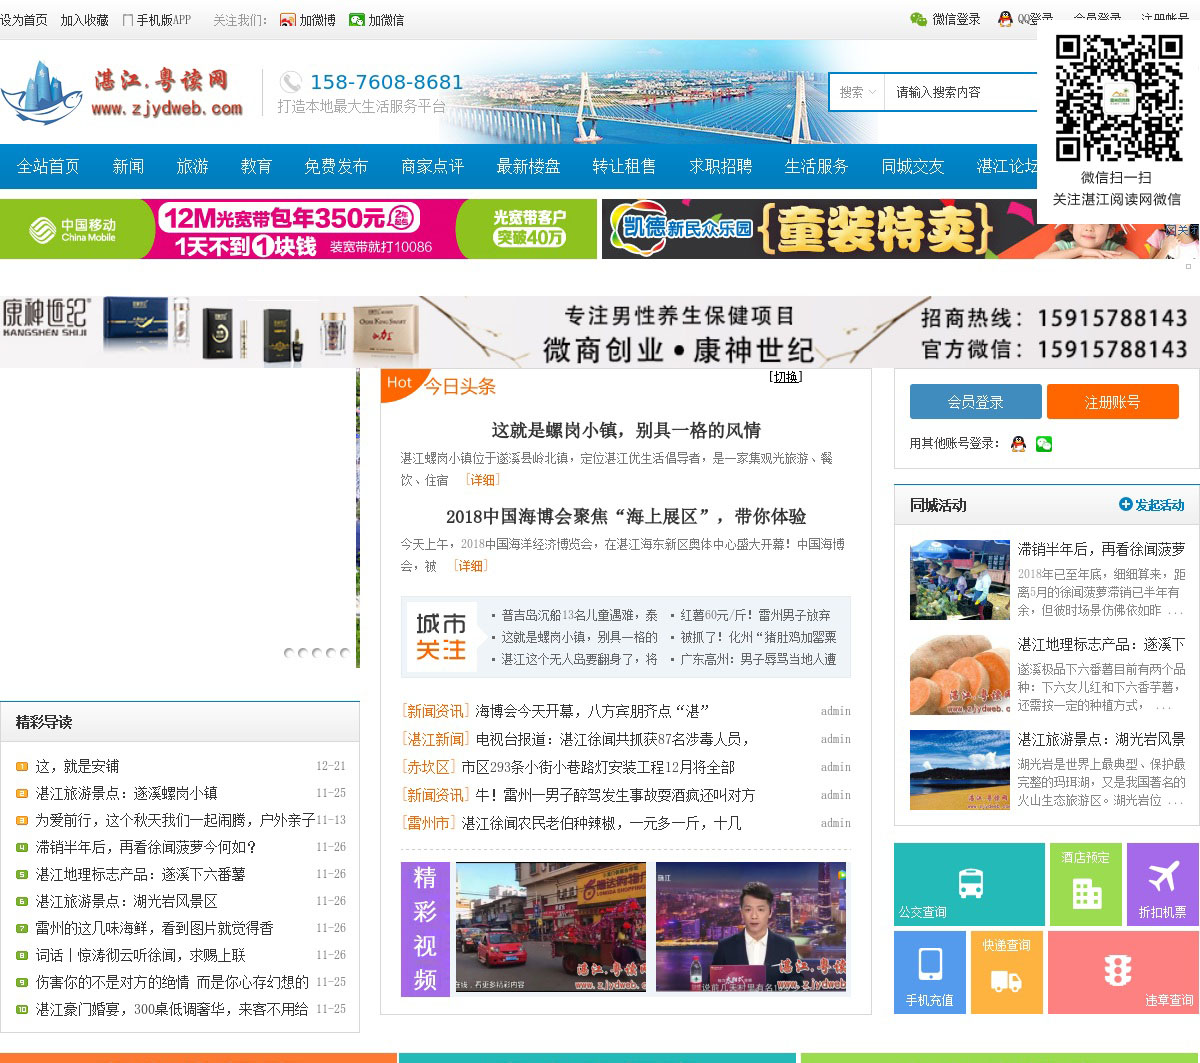
Task: Select the first carousel slide dot
Action: coord(289,653)
